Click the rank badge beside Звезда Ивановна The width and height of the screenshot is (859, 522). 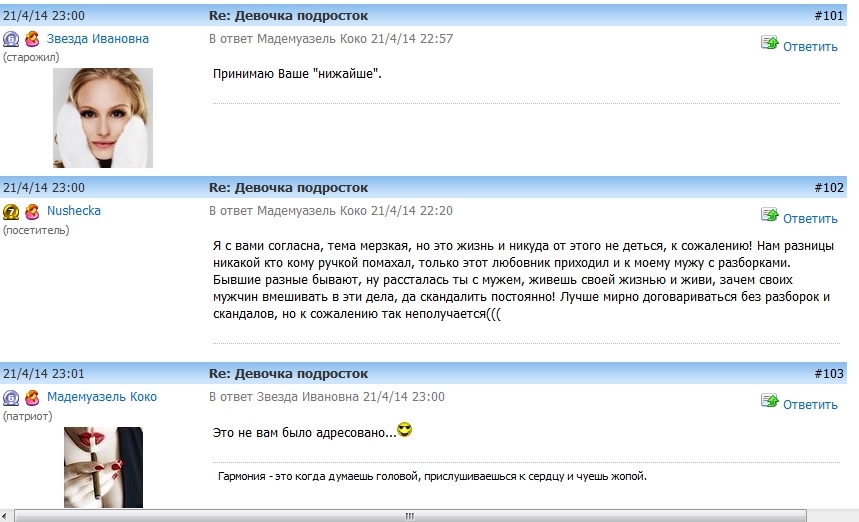[11, 40]
